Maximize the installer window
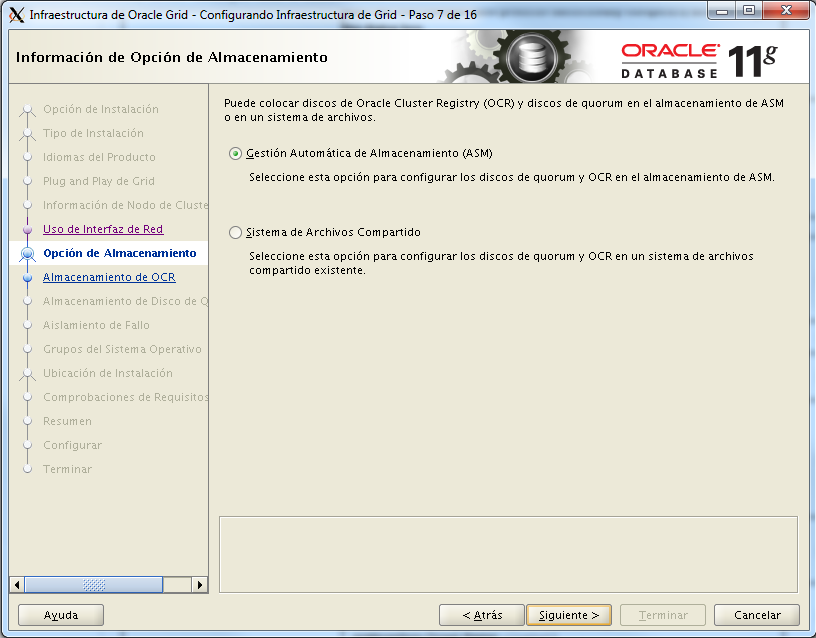The height and width of the screenshot is (638, 816). click(749, 11)
